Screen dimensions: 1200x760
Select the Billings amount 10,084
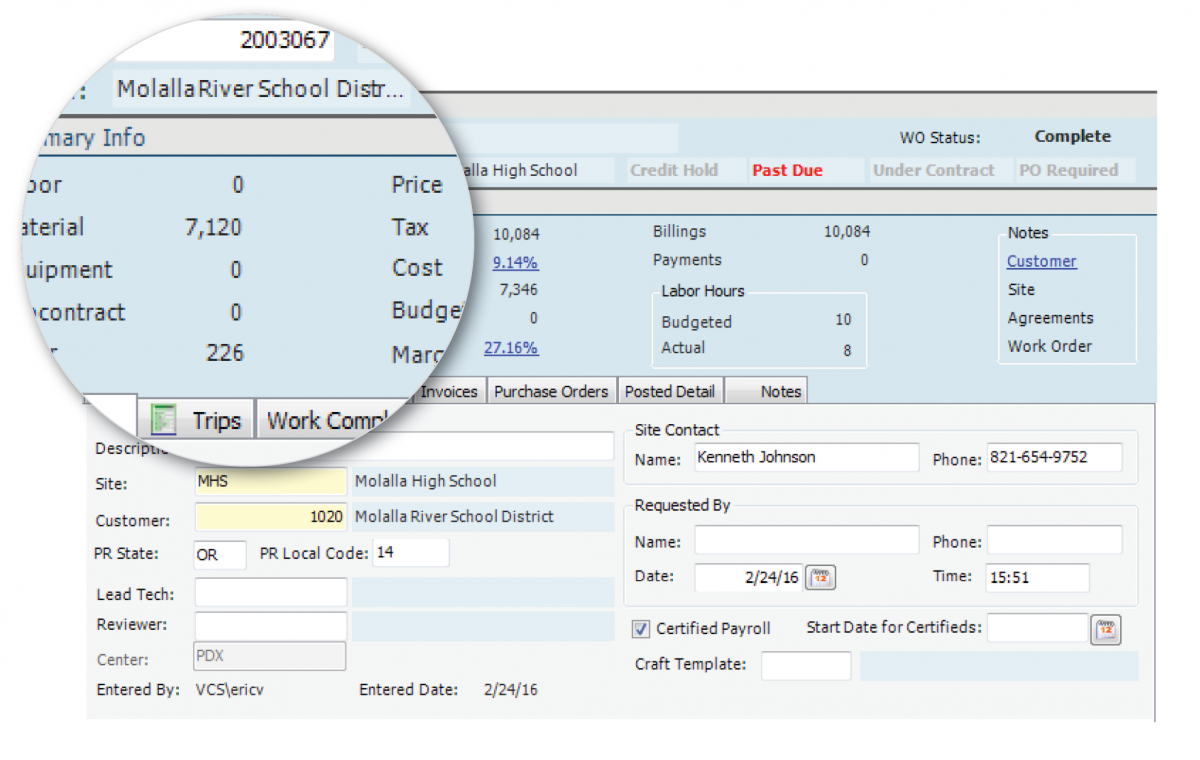pos(847,232)
